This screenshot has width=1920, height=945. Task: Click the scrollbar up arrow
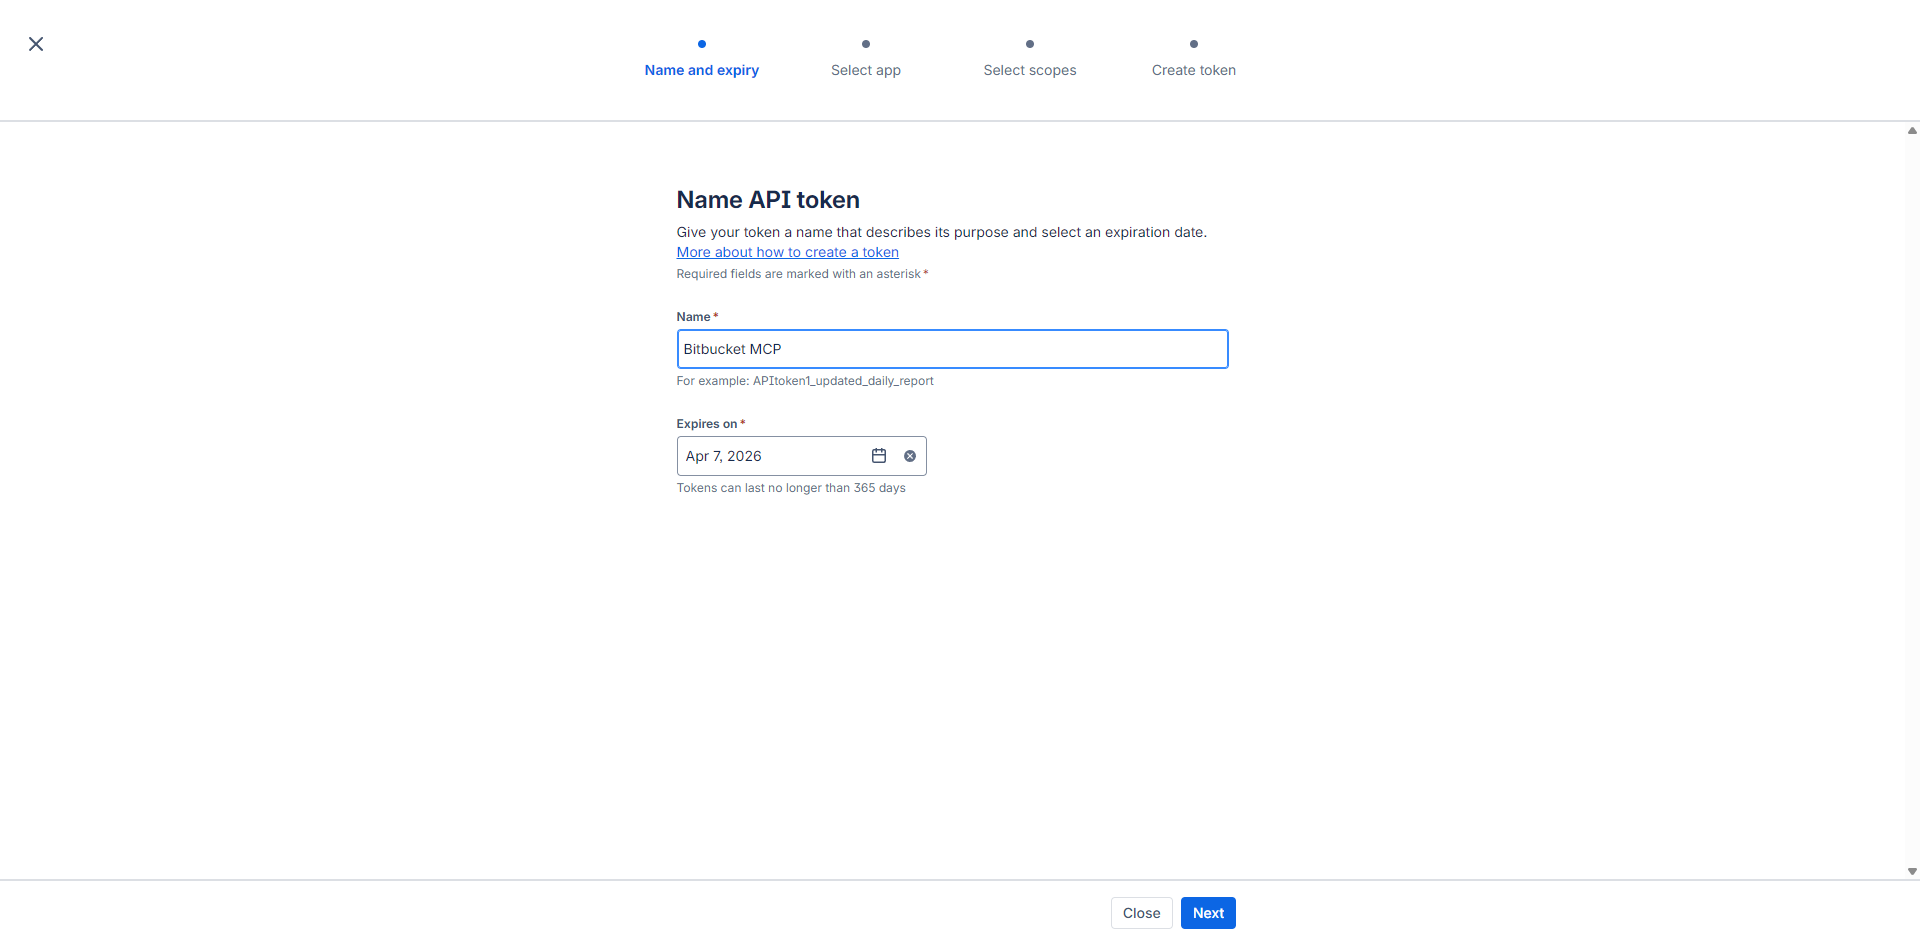[x=1911, y=130]
